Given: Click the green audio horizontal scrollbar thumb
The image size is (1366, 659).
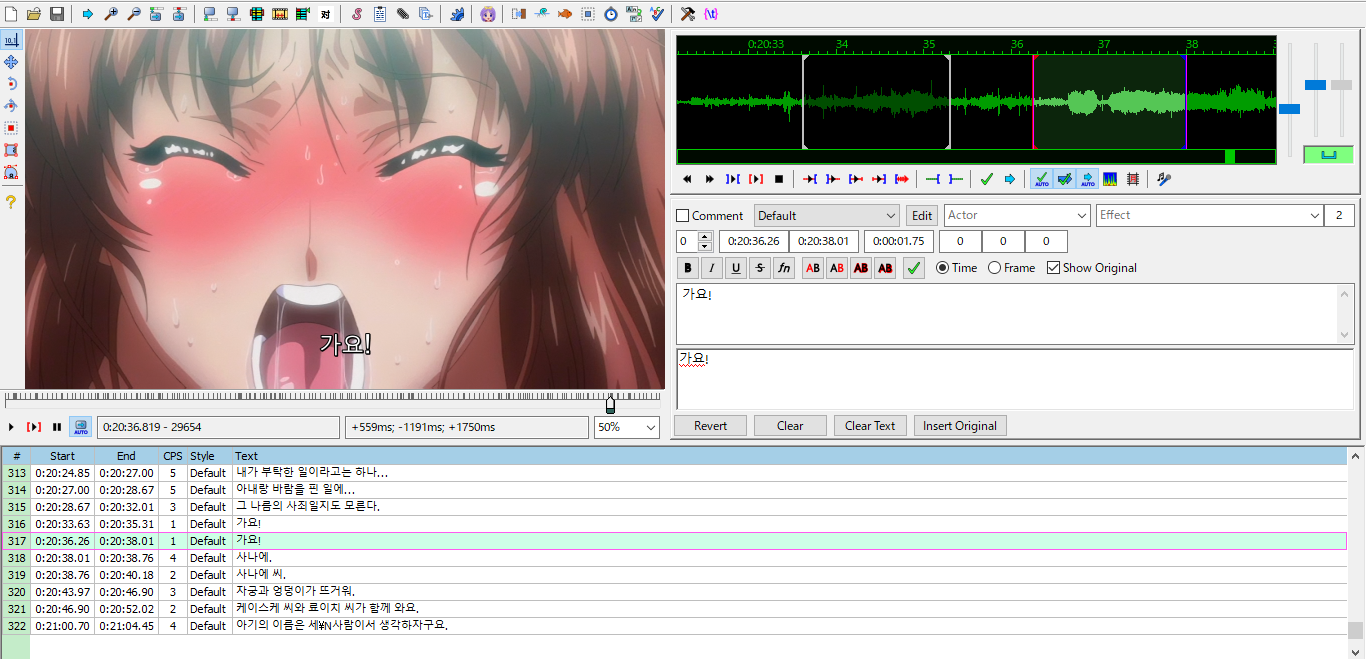Looking at the screenshot, I should coord(1230,156).
